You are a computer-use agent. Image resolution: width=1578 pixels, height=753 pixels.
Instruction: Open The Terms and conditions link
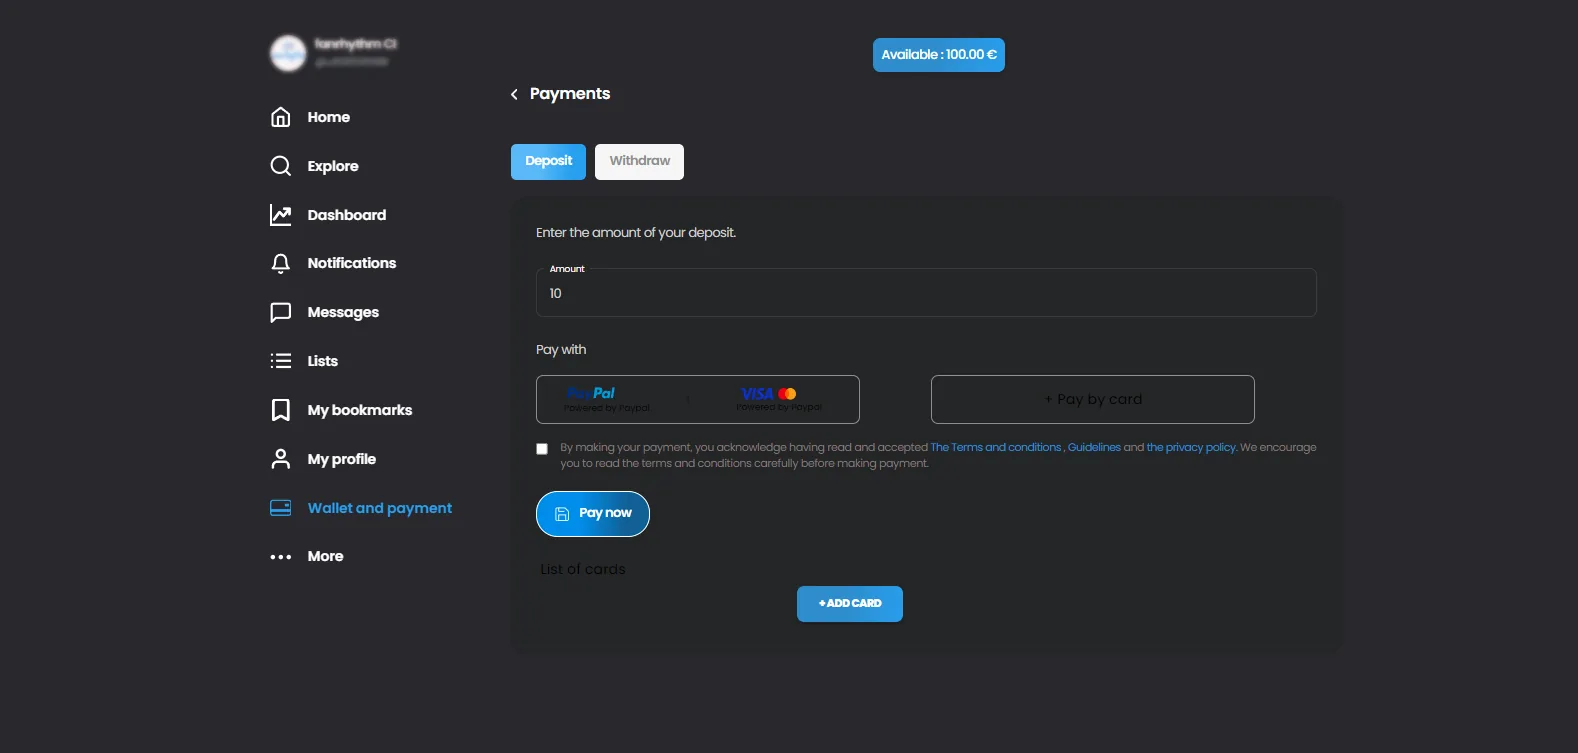(x=996, y=447)
